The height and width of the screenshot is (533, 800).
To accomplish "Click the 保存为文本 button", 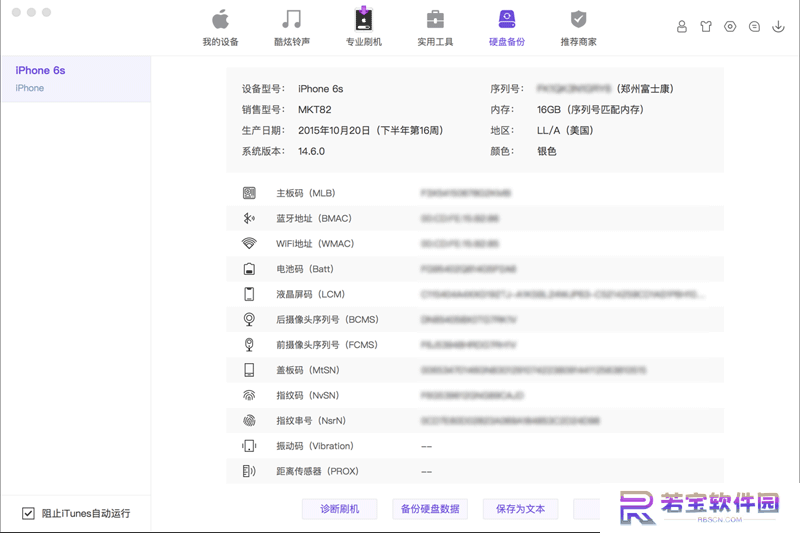I will click(x=520, y=509).
